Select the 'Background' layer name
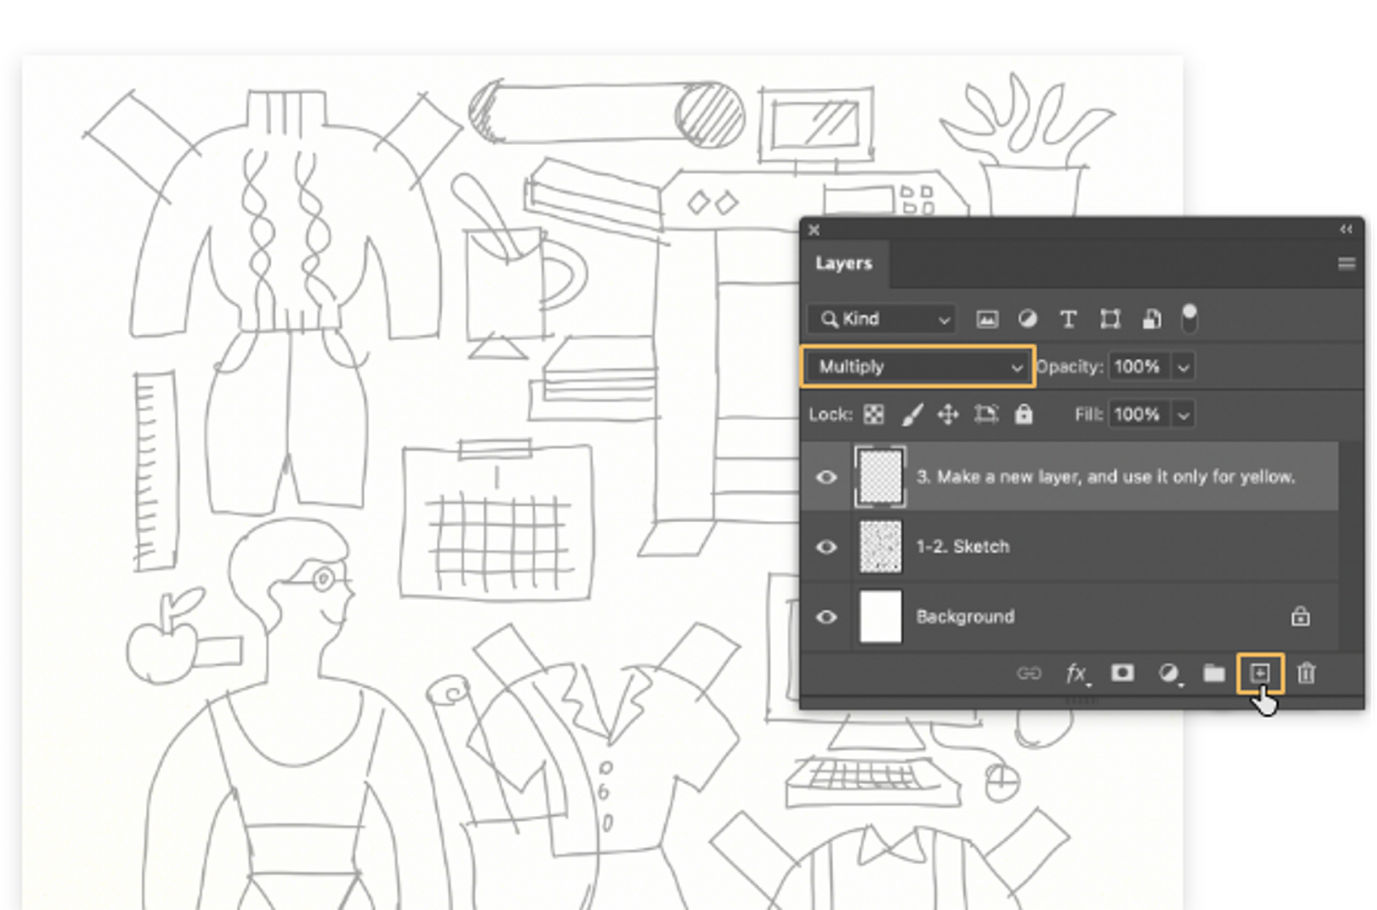Image resolution: width=1377 pixels, height=910 pixels. [x=965, y=616]
